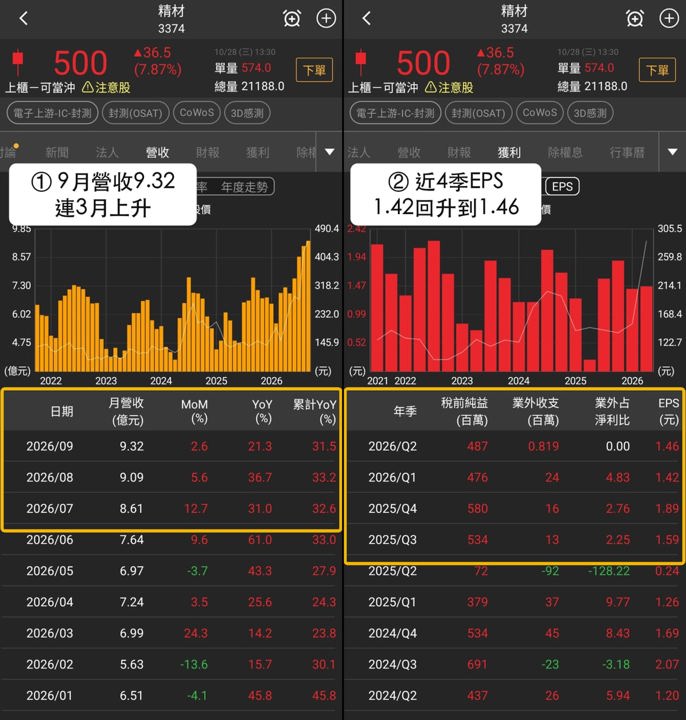
Task: Tap 2025/Q4 earnings row
Action: click(x=514, y=508)
